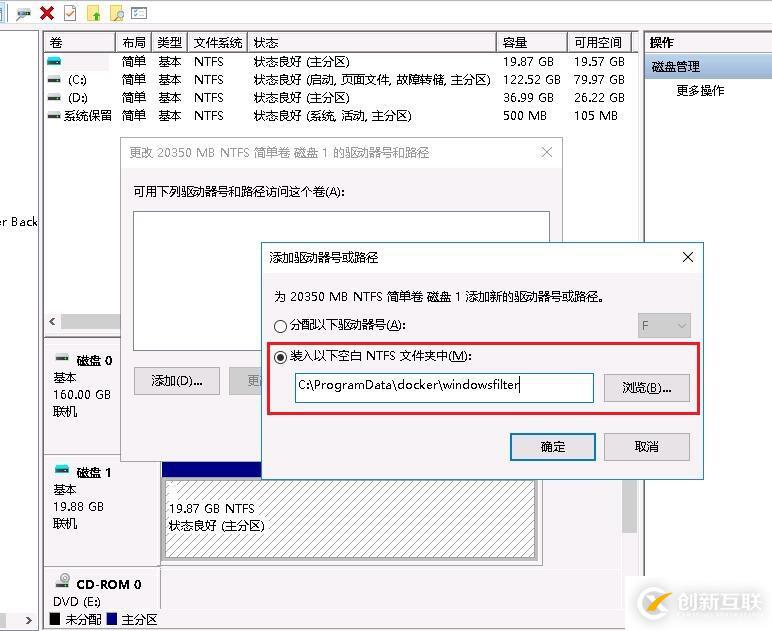Click the red X delete toolbar icon
Viewport: 772px width, 631px height.
(47, 13)
